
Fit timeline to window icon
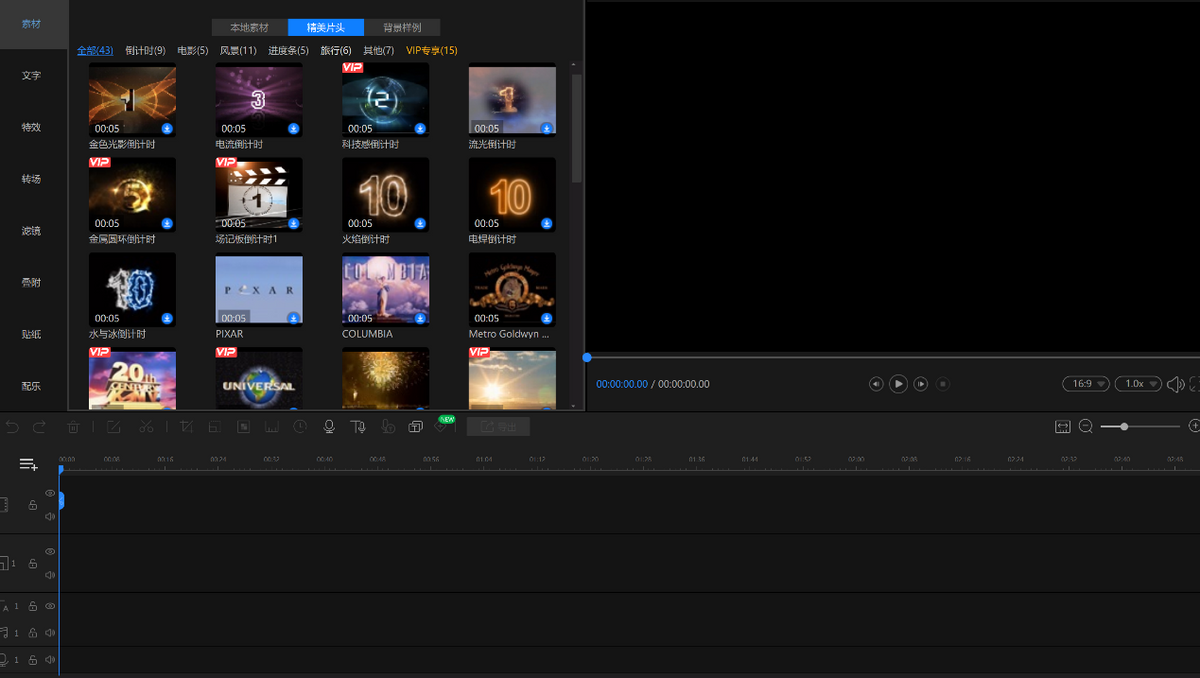point(1062,427)
